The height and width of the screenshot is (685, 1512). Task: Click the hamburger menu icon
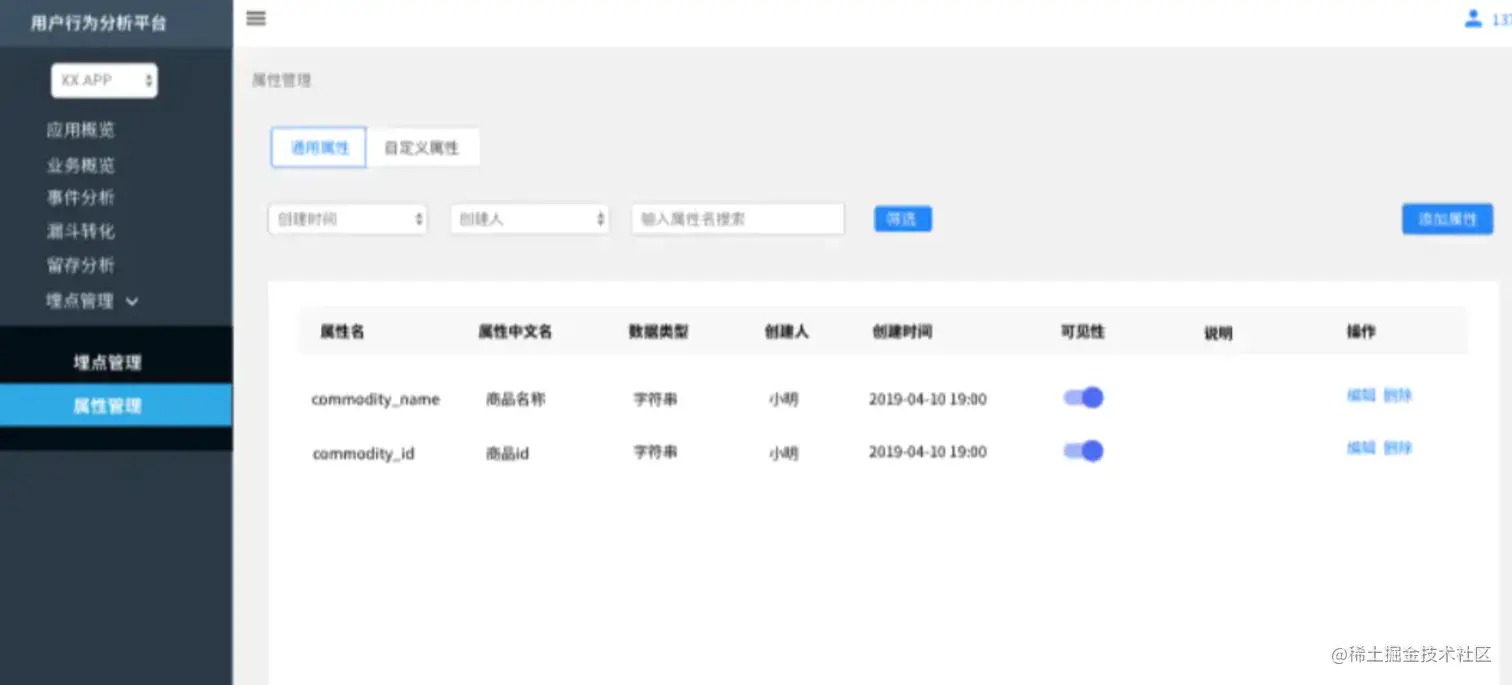(x=256, y=18)
